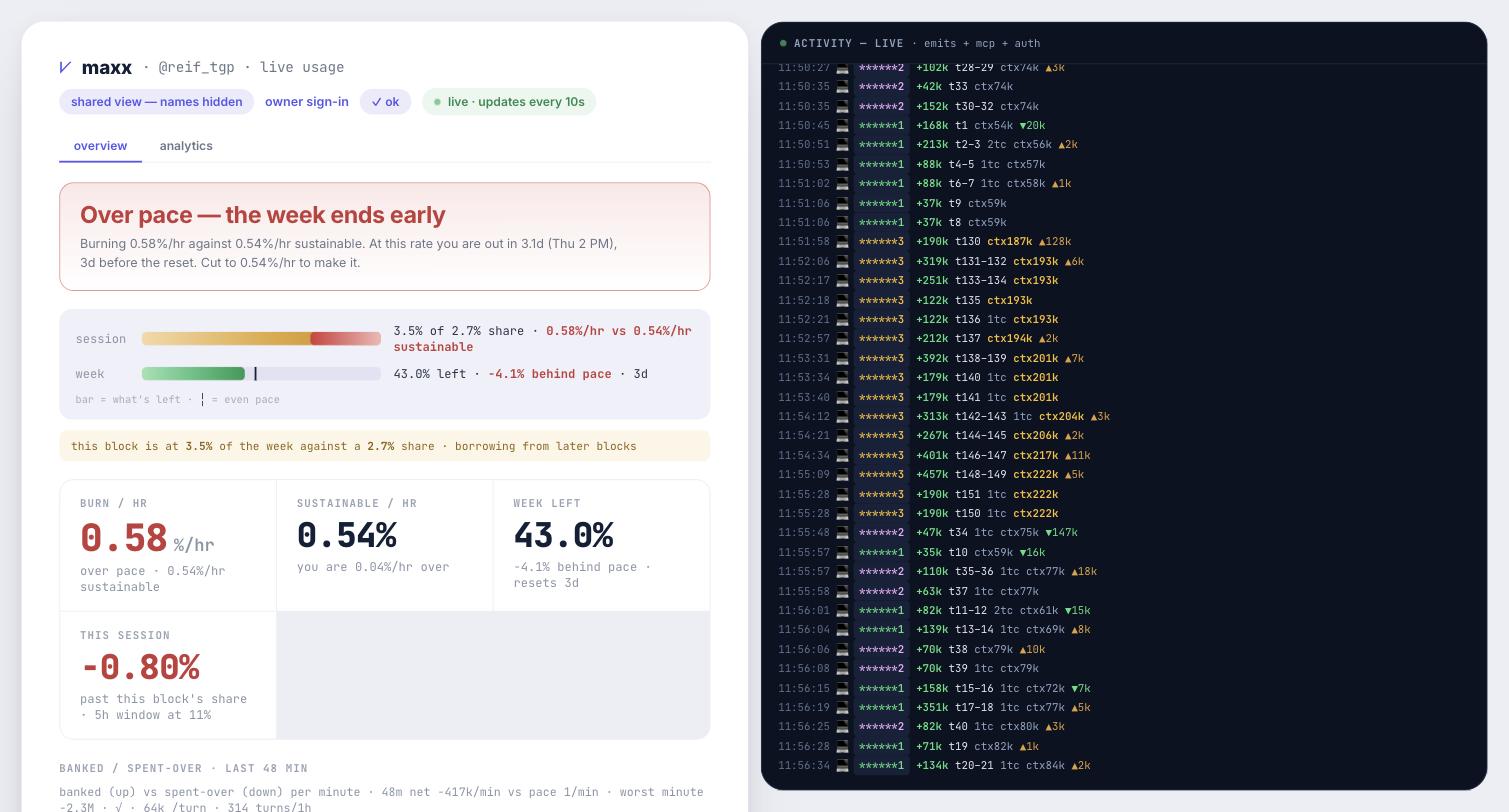Click the laptop icon in the 11:52:06 row
The image size is (1509, 812).
tap(842, 262)
